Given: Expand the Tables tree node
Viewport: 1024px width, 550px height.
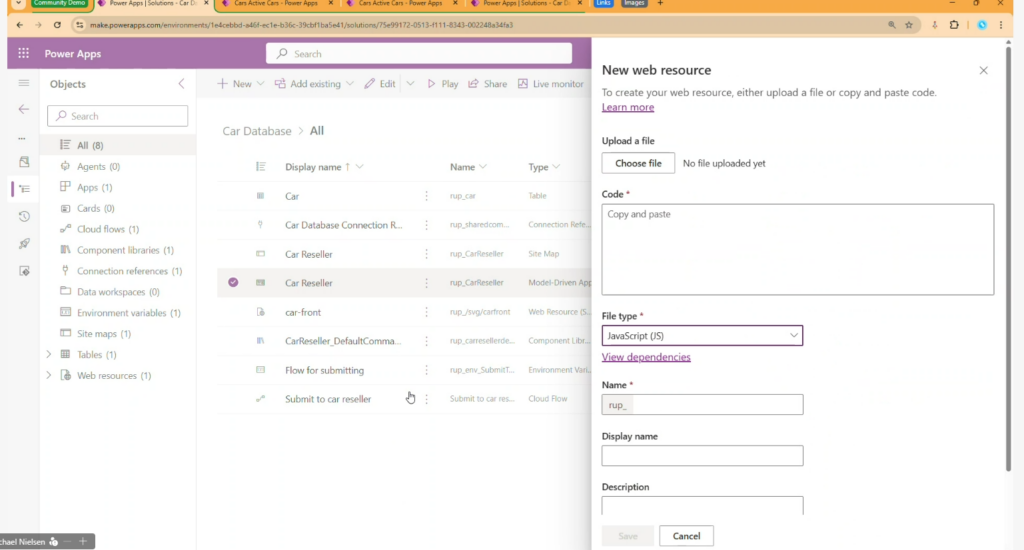Looking at the screenshot, I should point(49,354).
